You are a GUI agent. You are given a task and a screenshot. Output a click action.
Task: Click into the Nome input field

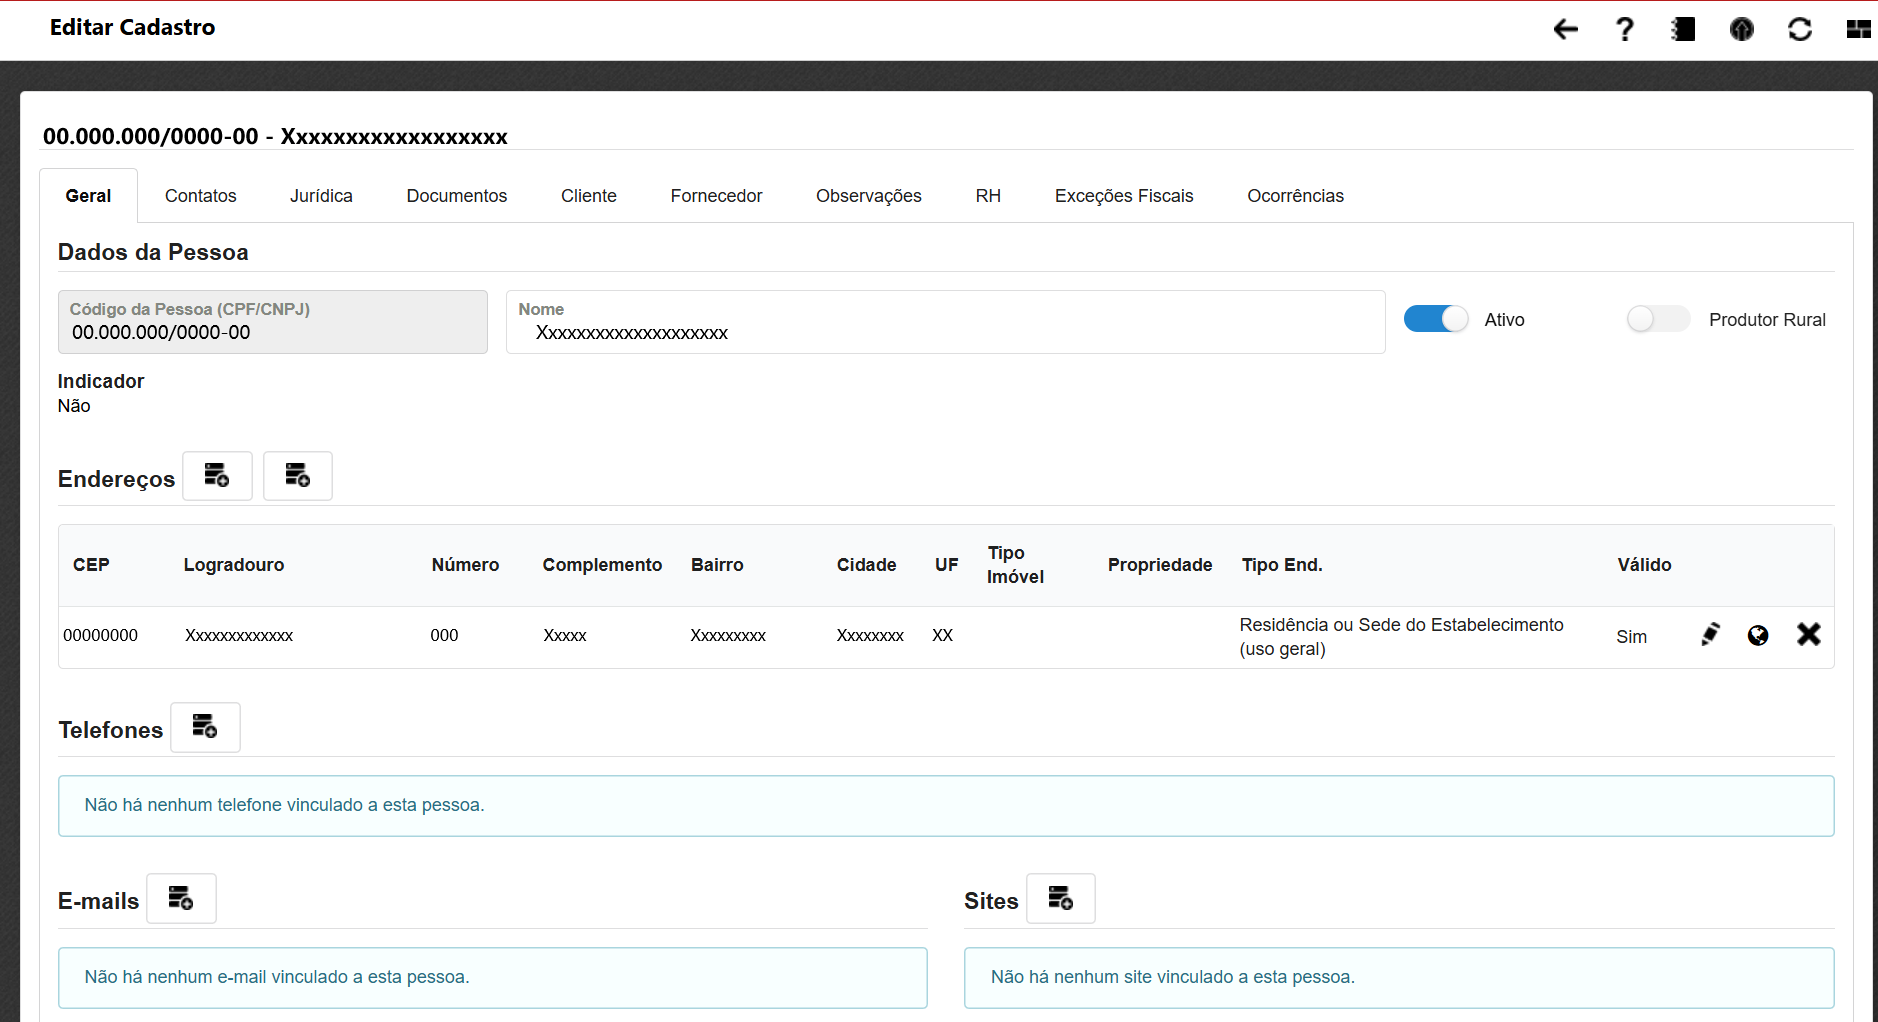point(945,333)
